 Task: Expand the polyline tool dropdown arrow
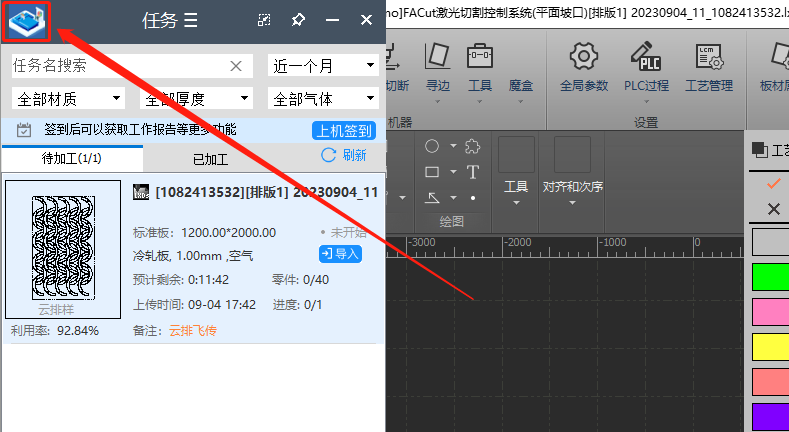tap(453, 198)
